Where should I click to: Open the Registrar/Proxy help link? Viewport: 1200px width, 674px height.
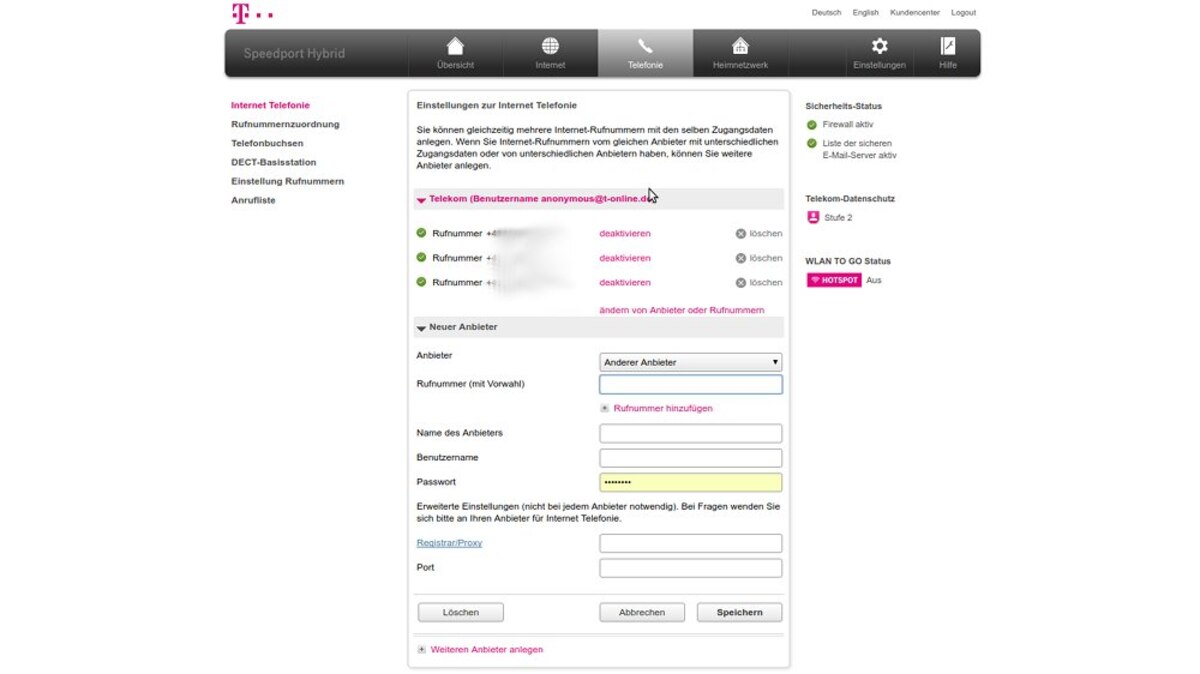click(x=449, y=543)
